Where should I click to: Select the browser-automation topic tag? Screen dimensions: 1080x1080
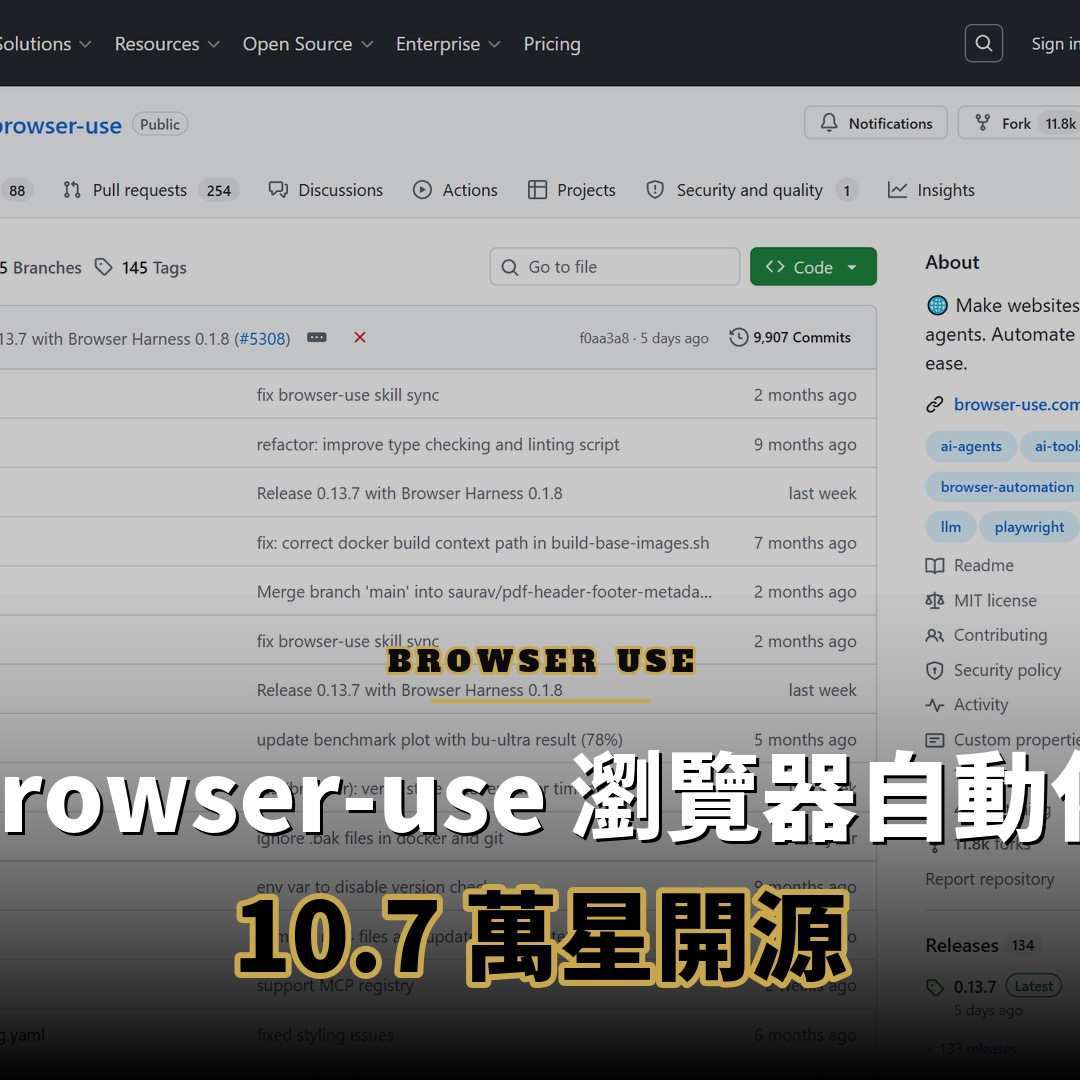point(1002,487)
